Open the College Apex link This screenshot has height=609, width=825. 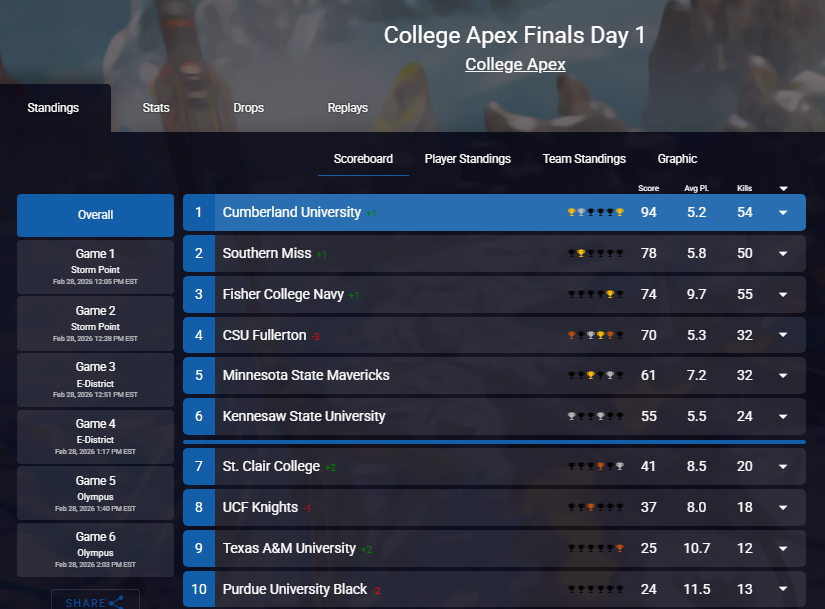click(x=515, y=64)
